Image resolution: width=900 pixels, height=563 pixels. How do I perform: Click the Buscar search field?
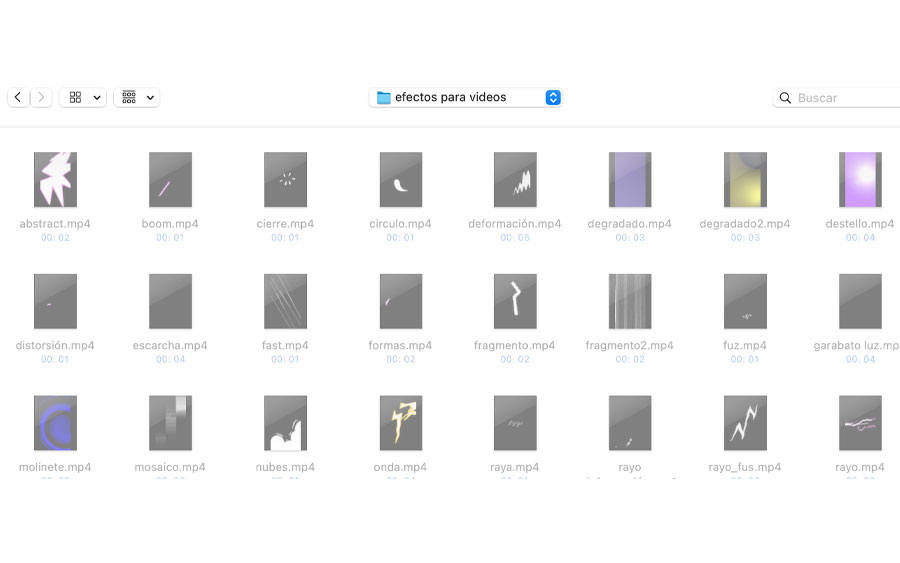(x=845, y=98)
